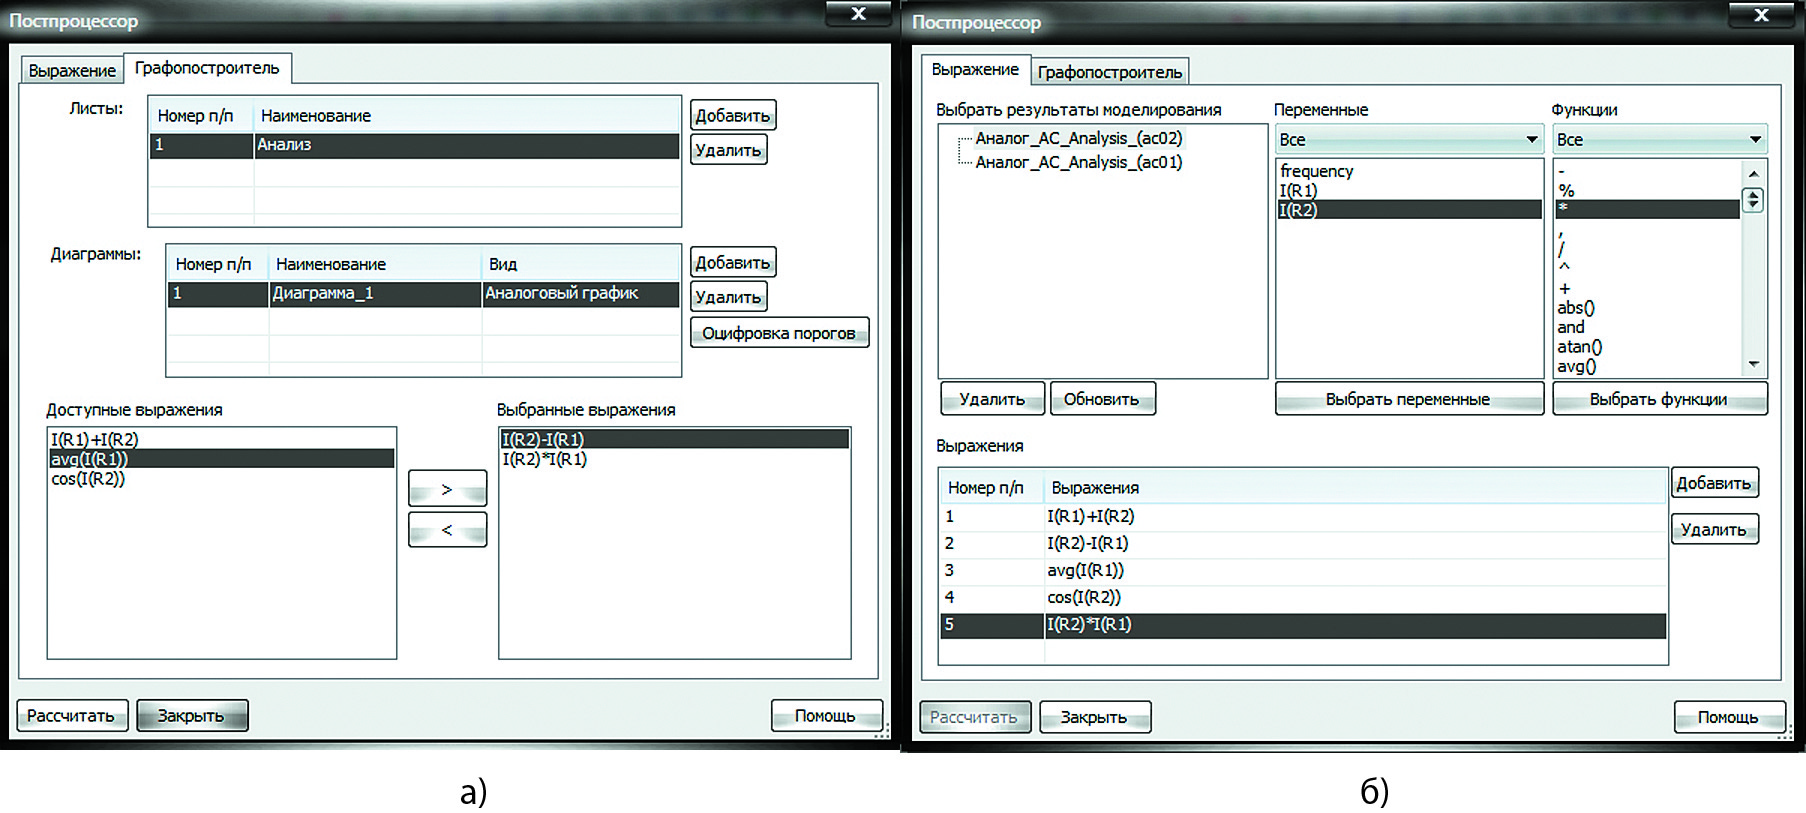Click Выбрать переменные button
Image resolution: width=1806 pixels, height=813 pixels.
pos(1407,399)
